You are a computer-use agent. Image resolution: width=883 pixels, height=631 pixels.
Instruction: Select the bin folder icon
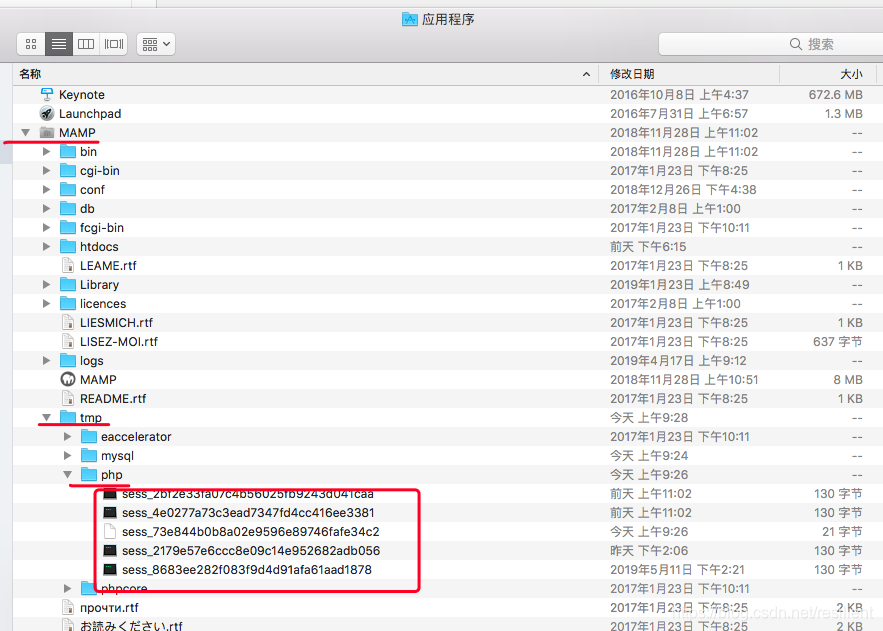point(68,151)
